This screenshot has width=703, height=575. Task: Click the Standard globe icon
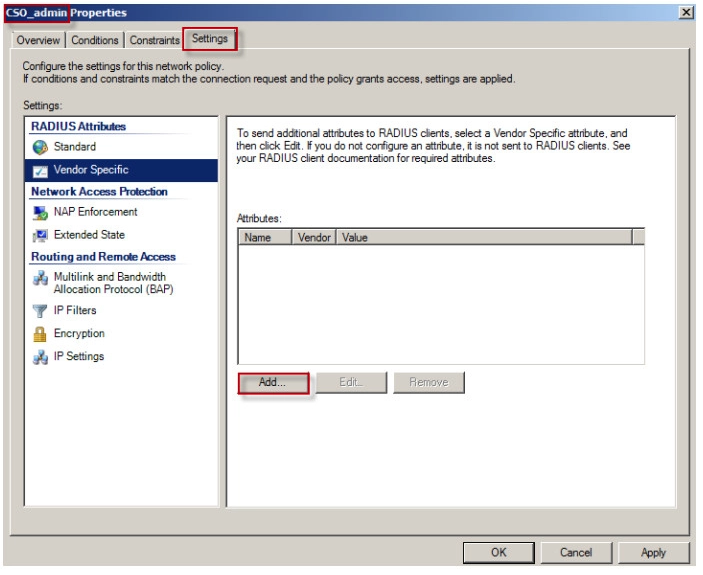pos(40,147)
